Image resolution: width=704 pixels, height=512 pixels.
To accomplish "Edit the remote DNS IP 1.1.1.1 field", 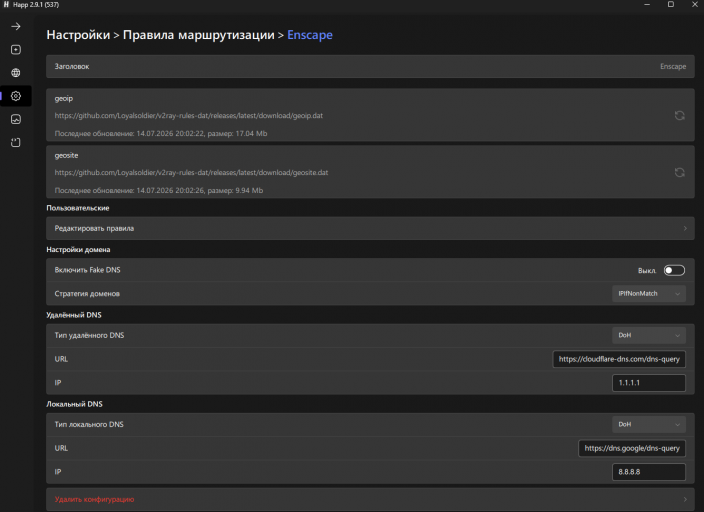I will click(x=649, y=383).
